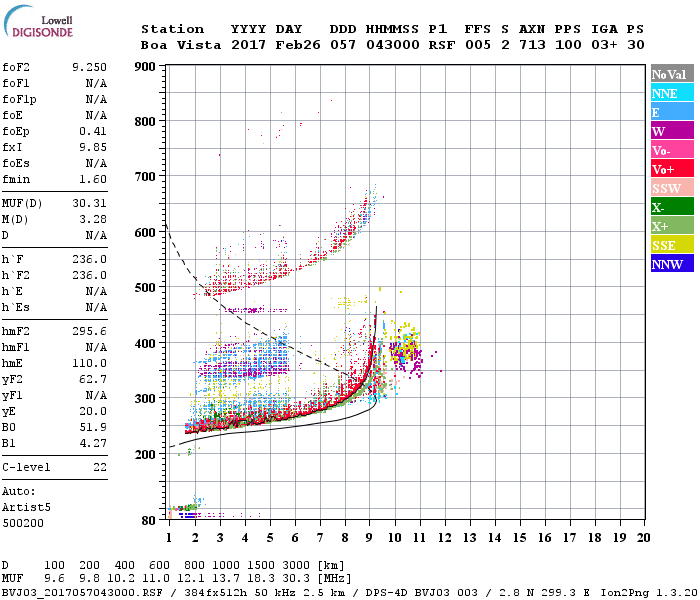Click the C-level value 22
This screenshot has height=600, width=700.
[100, 467]
